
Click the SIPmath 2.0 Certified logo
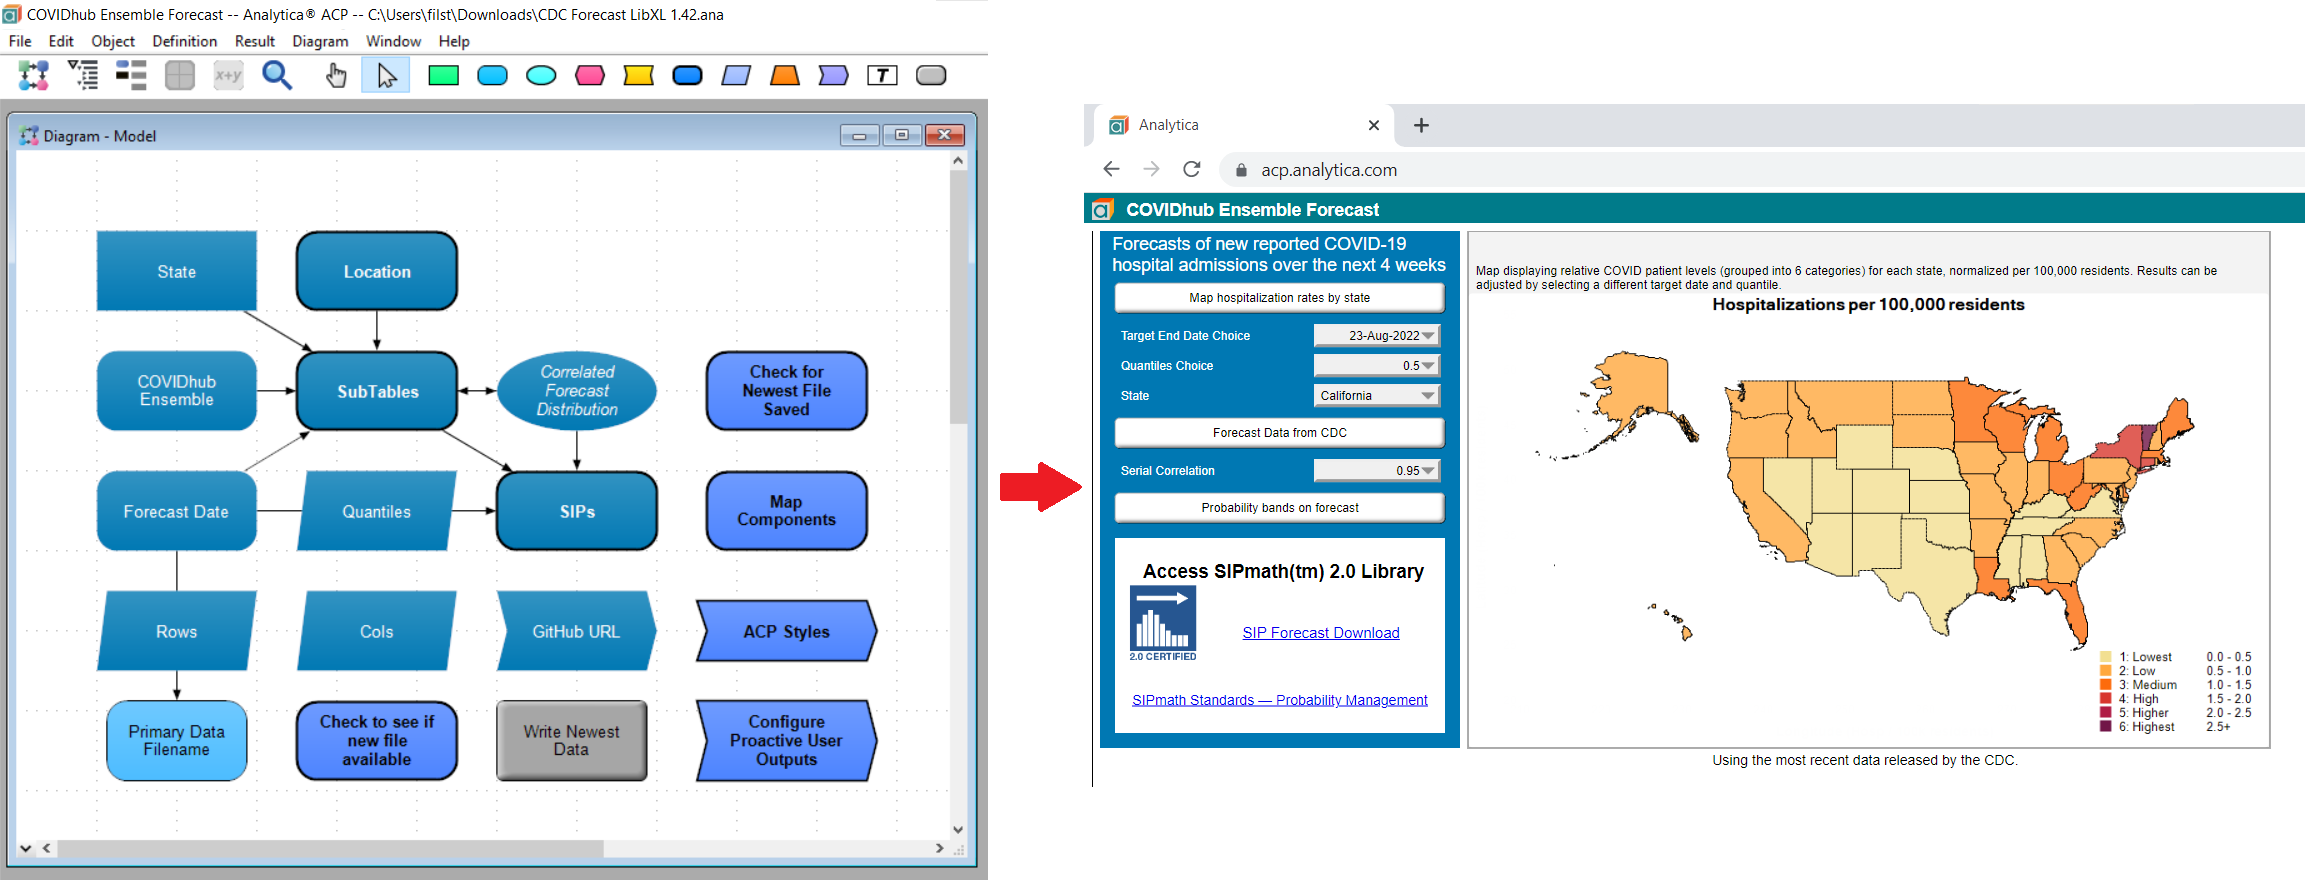(x=1163, y=623)
